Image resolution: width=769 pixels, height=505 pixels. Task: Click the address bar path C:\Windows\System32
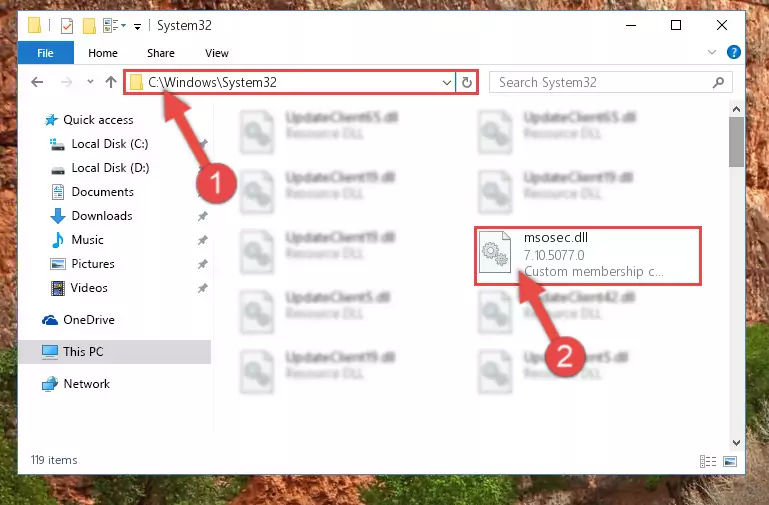(212, 82)
